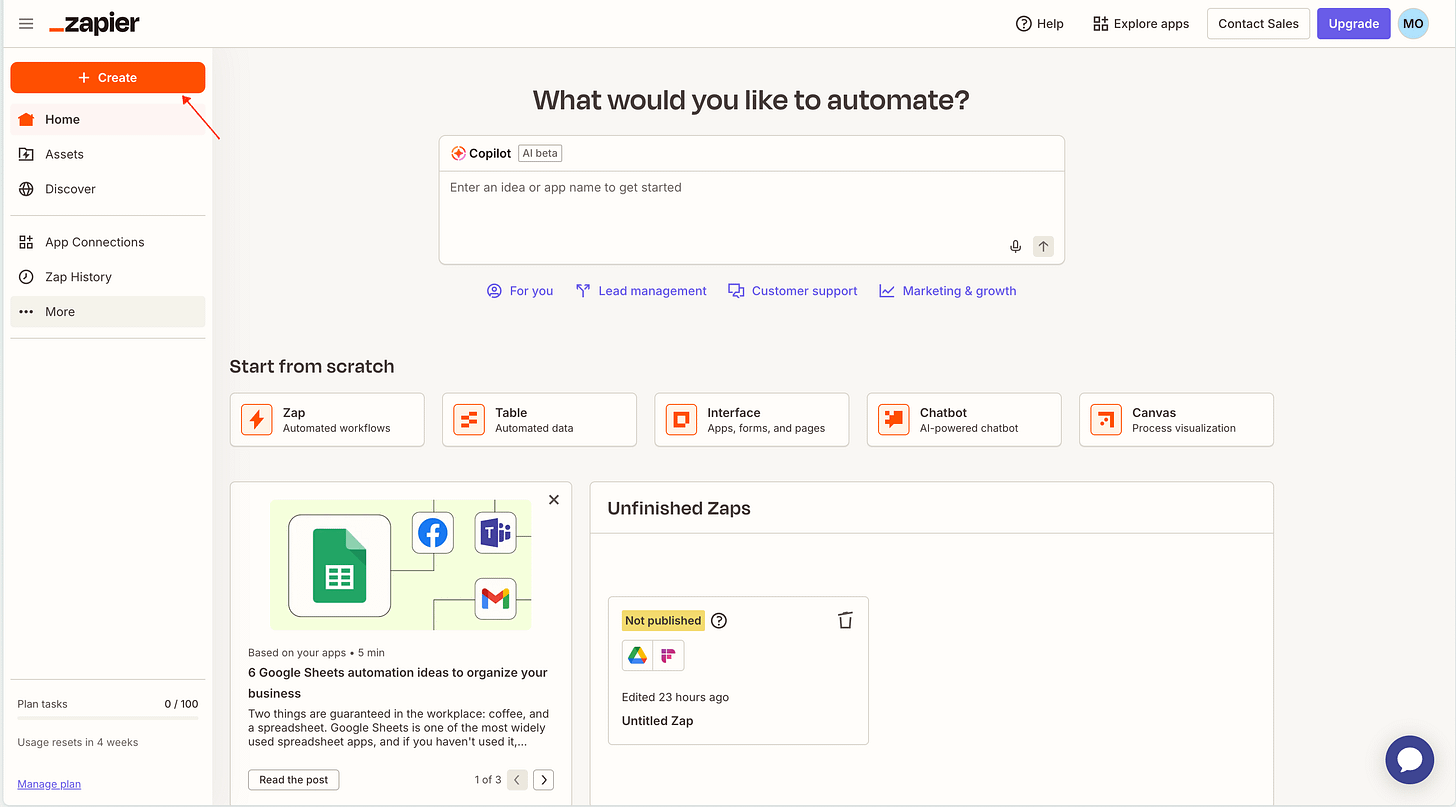The image size is (1456, 807).
Task: Click the AI beta badge next to Copilot
Action: 540,153
